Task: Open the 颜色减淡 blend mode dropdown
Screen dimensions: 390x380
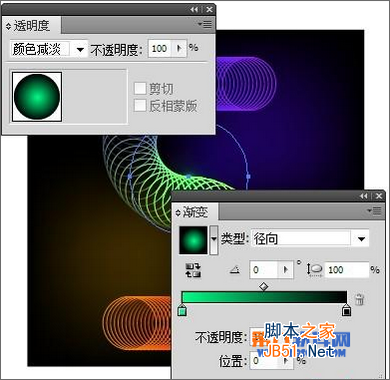Action: (x=80, y=50)
